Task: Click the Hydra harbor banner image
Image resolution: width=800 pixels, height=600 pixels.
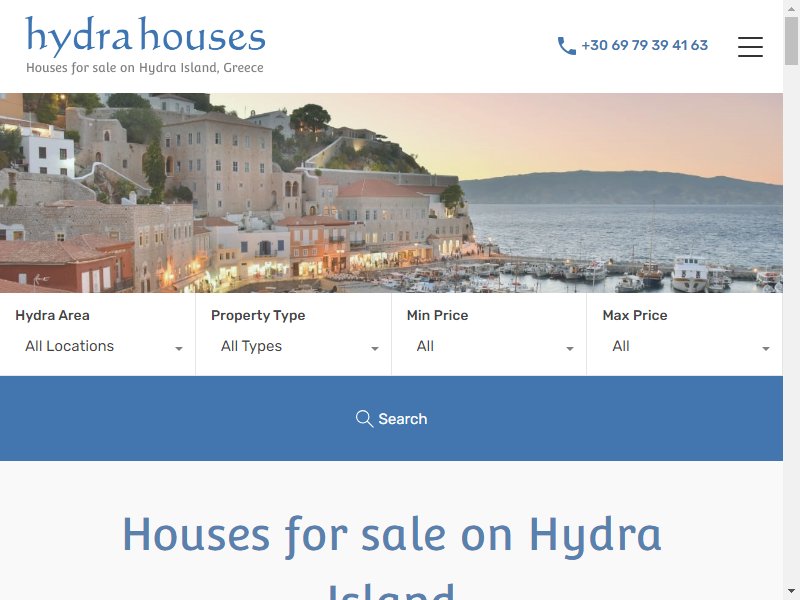Action: [x=391, y=193]
